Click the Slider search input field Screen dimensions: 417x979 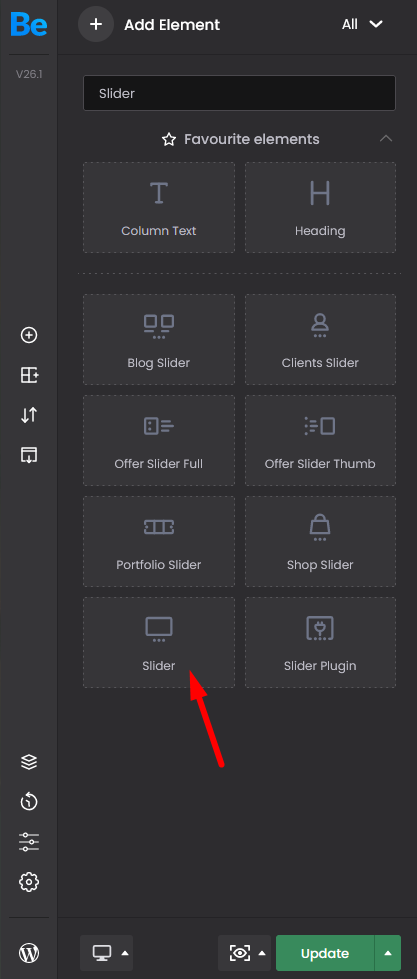239,94
